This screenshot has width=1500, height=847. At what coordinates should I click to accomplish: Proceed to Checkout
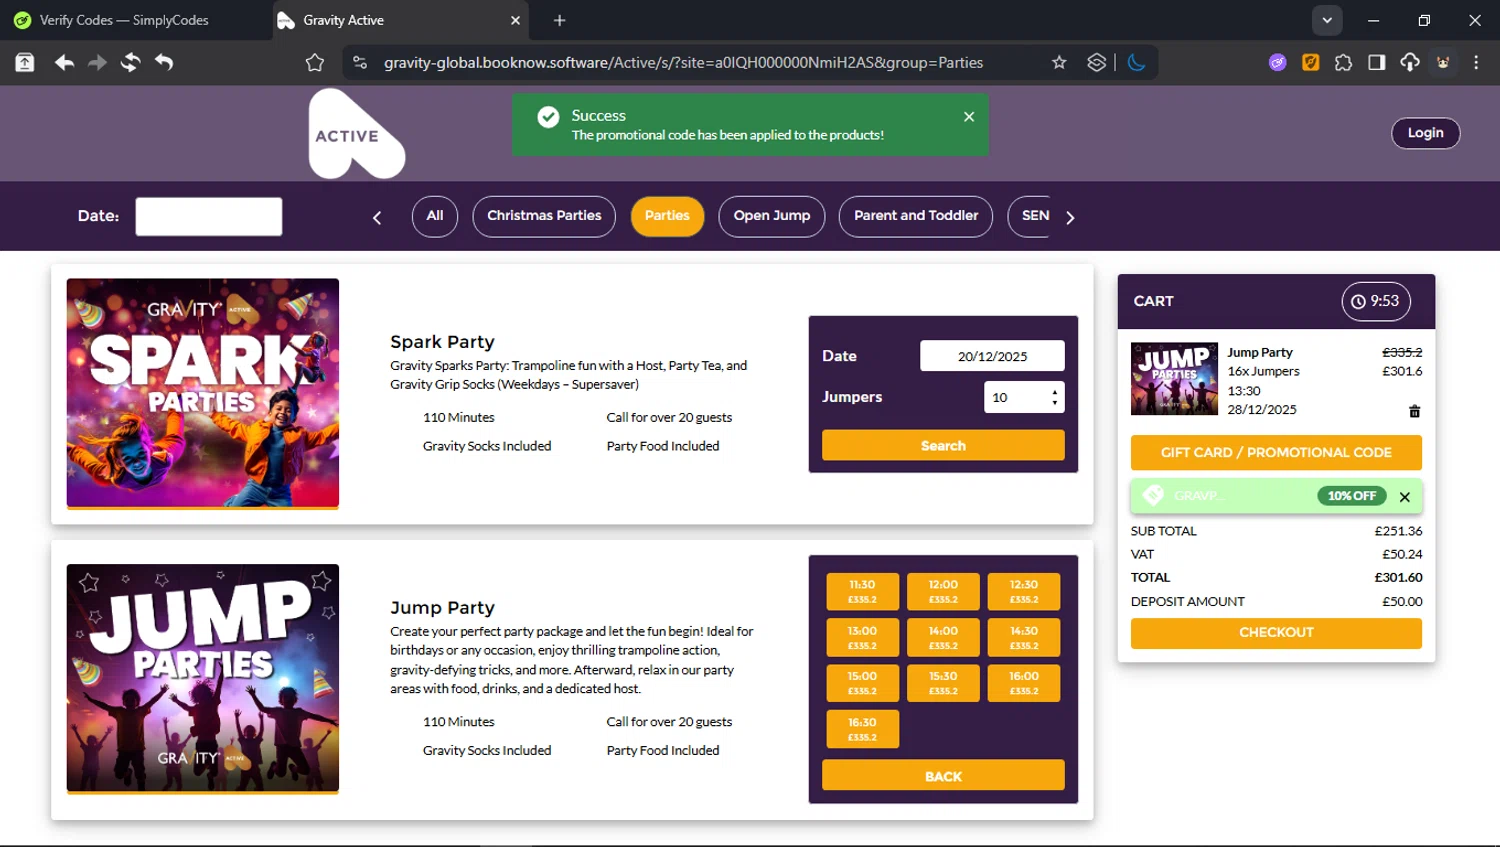(x=1276, y=633)
